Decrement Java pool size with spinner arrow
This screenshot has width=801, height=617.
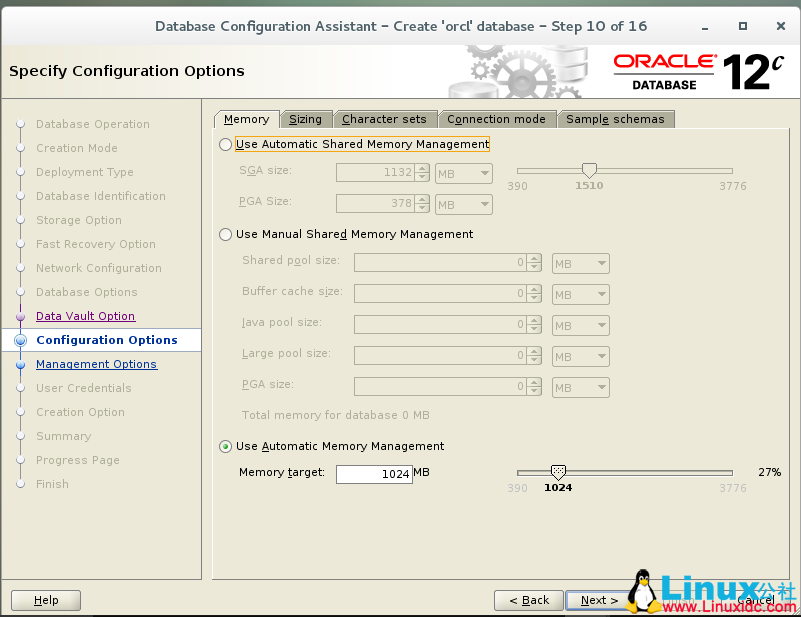532,329
